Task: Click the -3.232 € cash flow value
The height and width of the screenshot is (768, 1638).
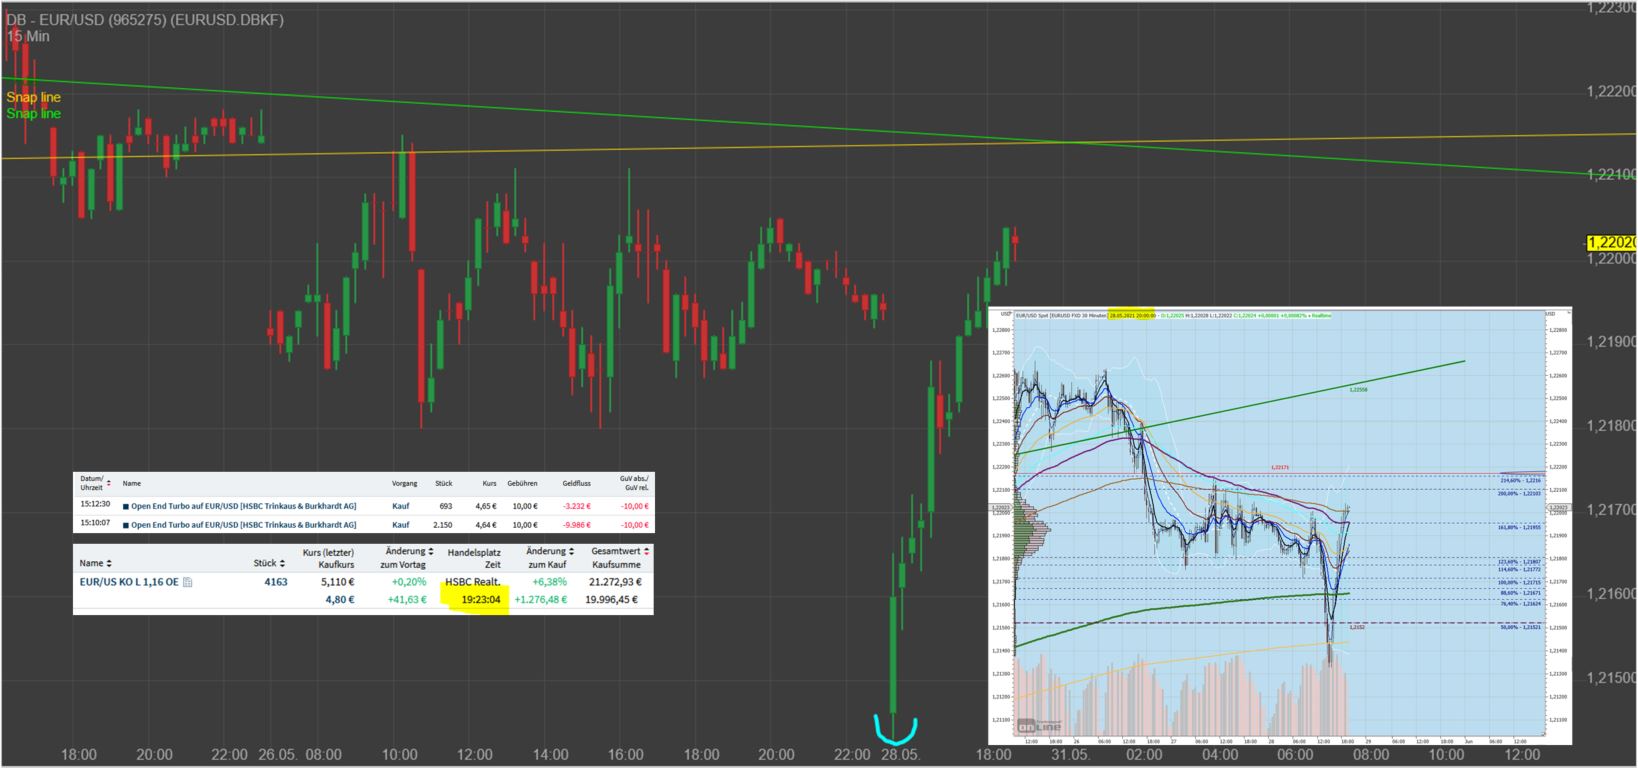Action: coord(576,507)
